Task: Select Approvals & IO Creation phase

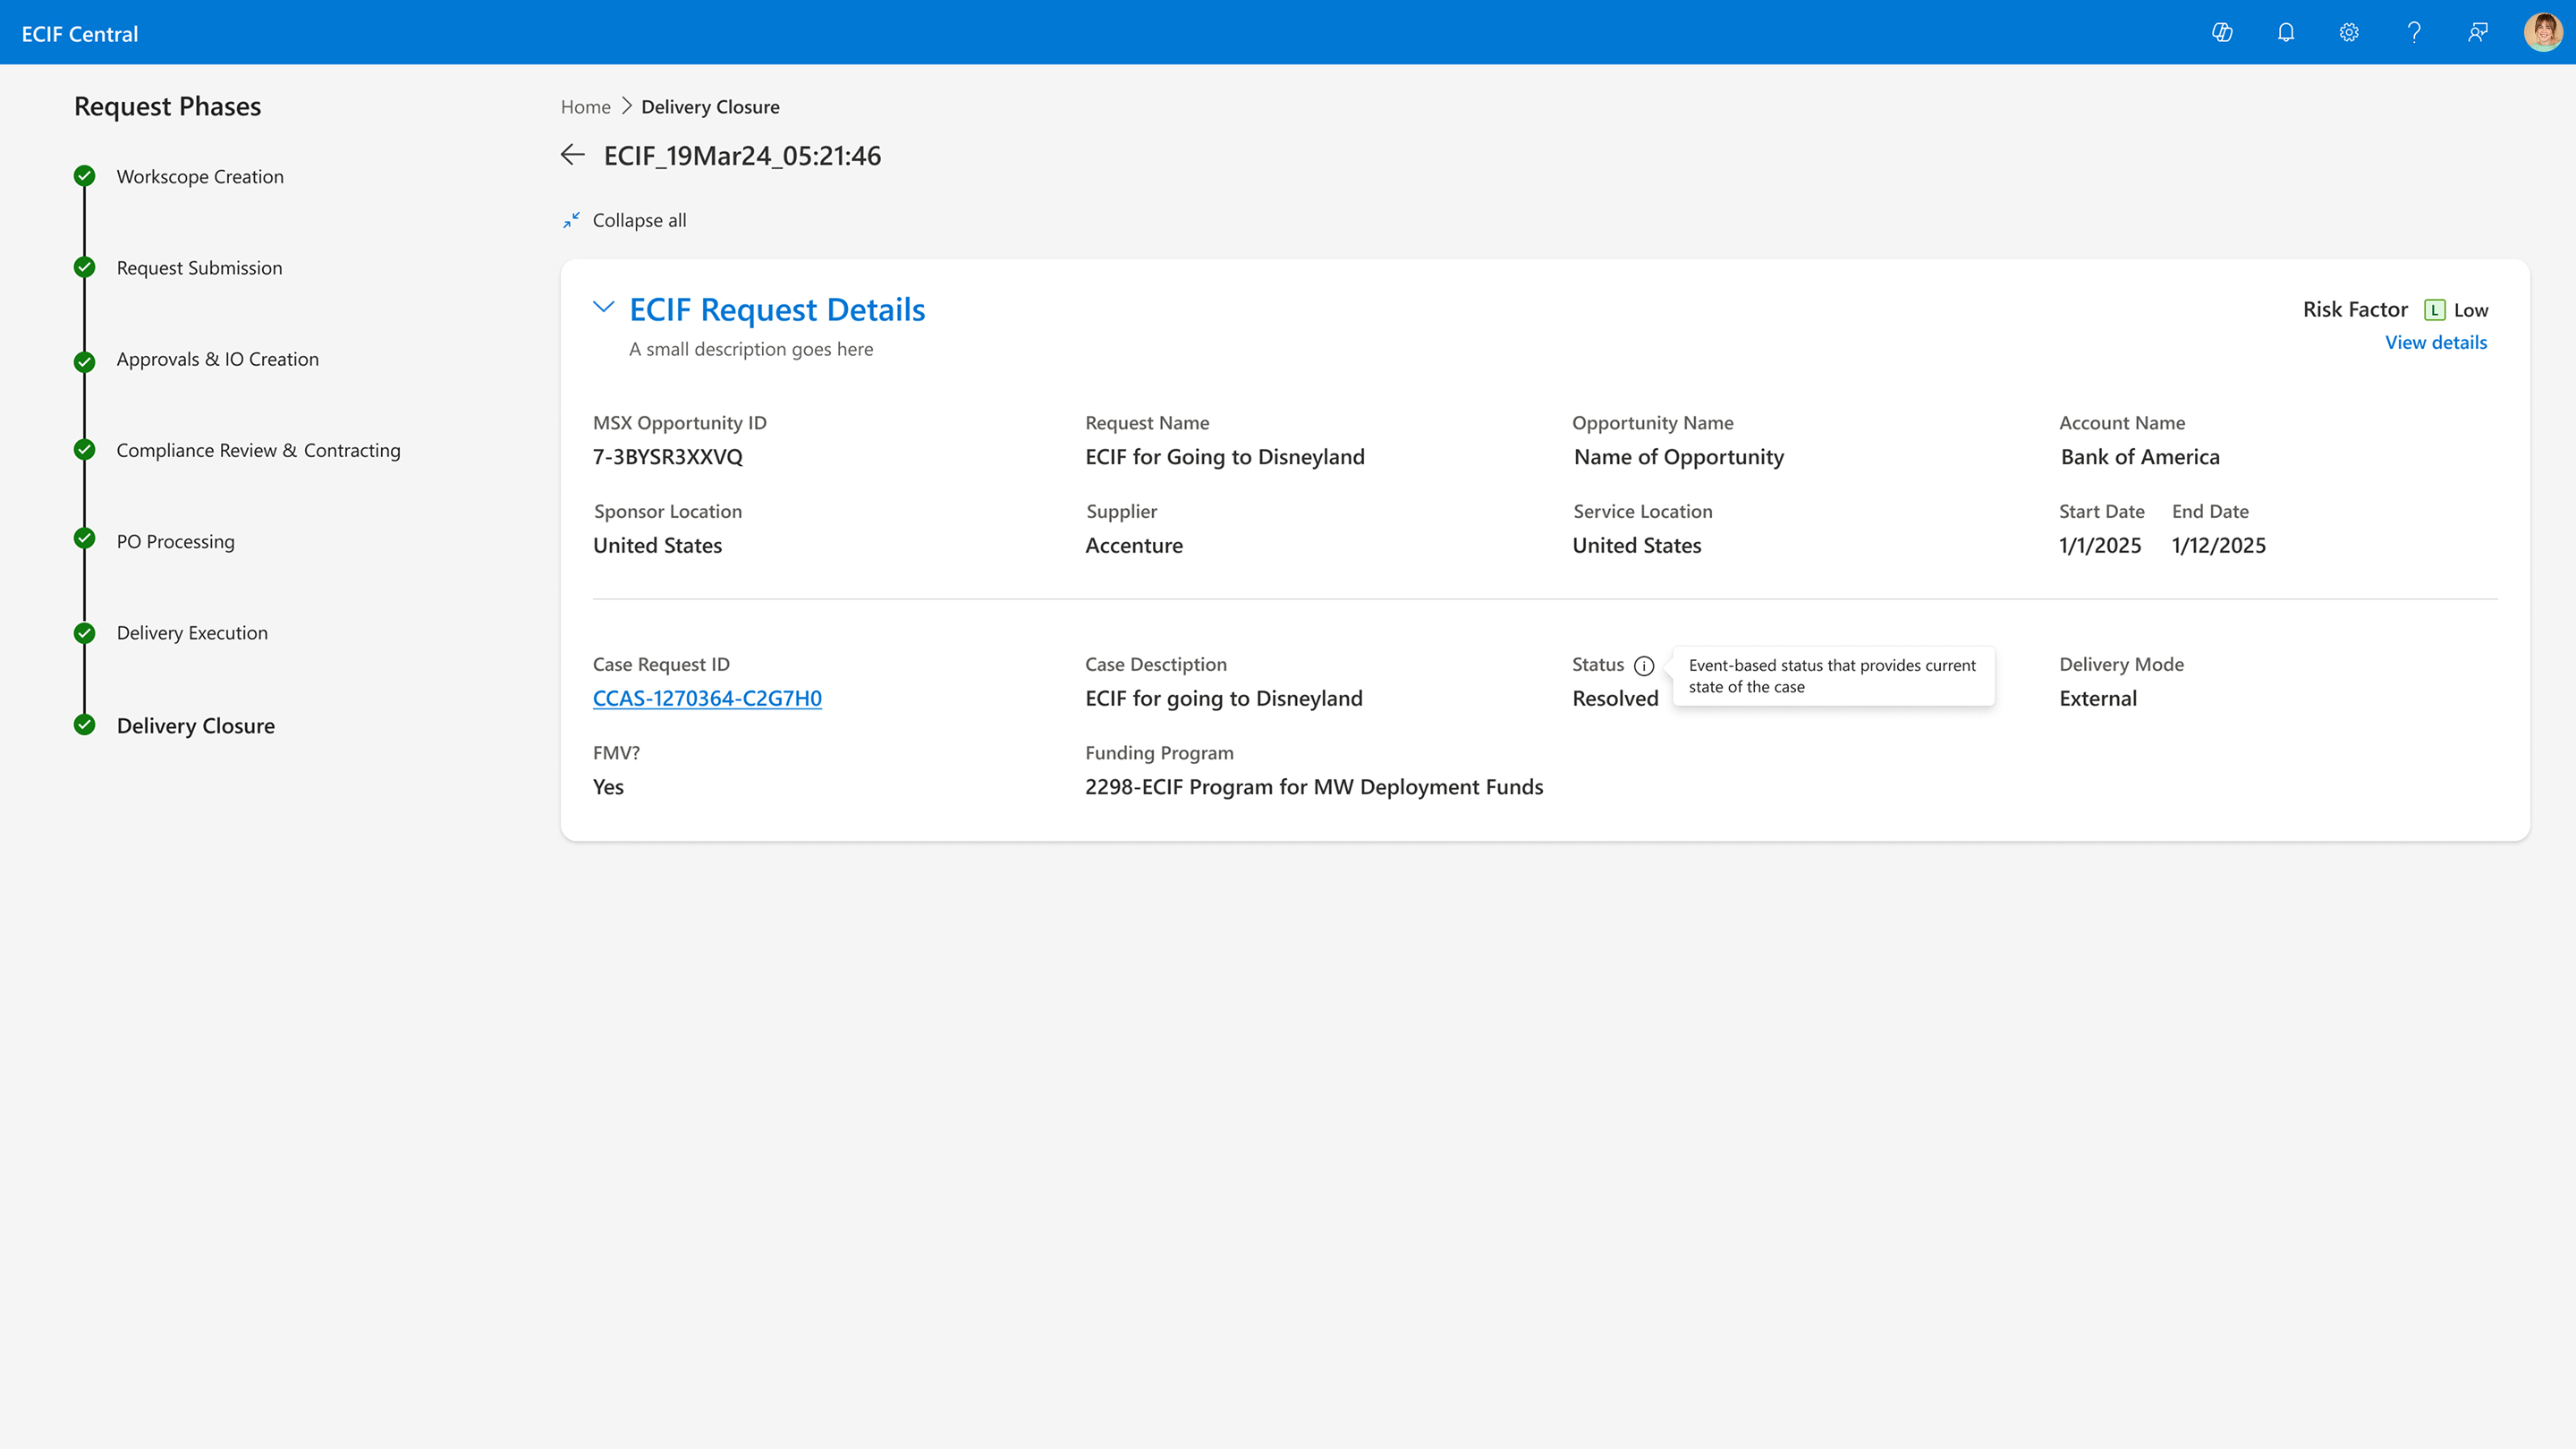Action: 217,359
